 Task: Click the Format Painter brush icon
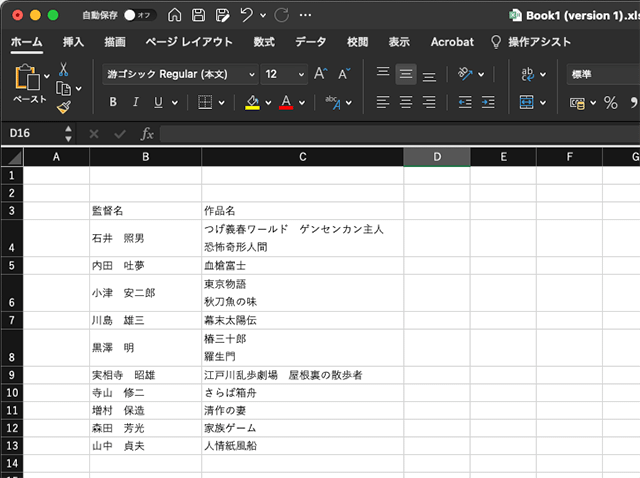coord(63,107)
